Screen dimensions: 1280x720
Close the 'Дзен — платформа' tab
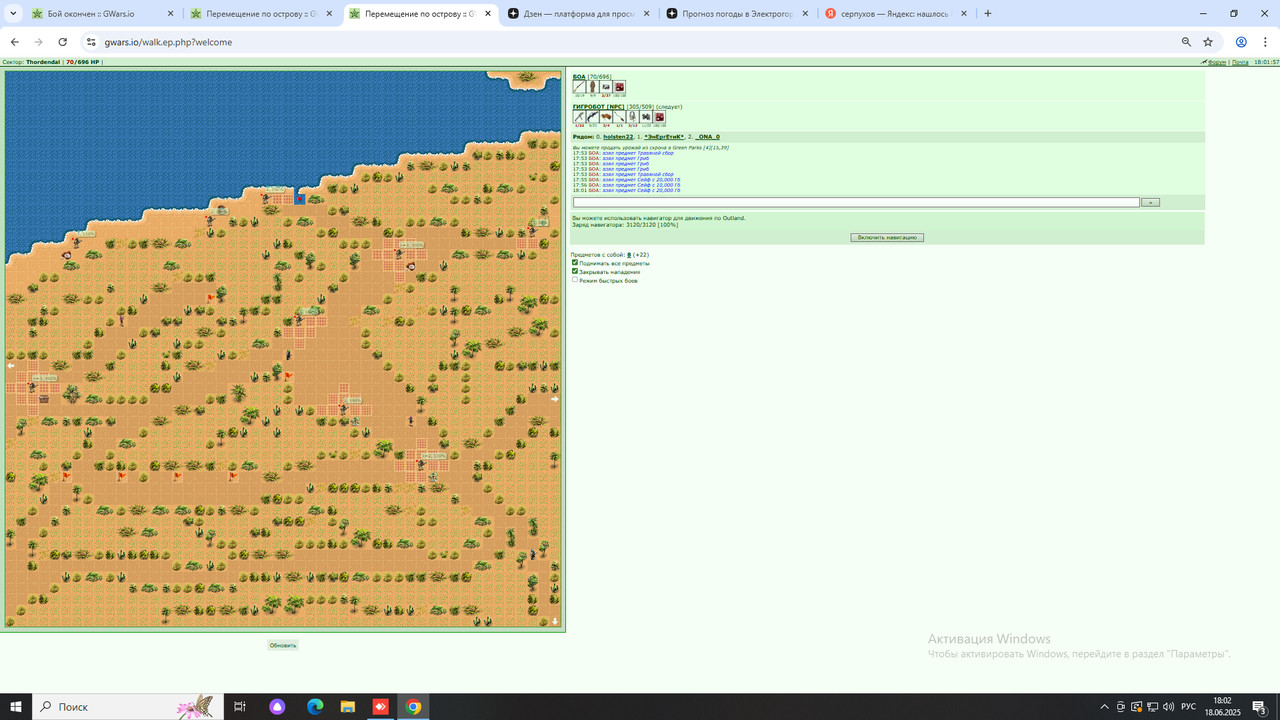[646, 14]
